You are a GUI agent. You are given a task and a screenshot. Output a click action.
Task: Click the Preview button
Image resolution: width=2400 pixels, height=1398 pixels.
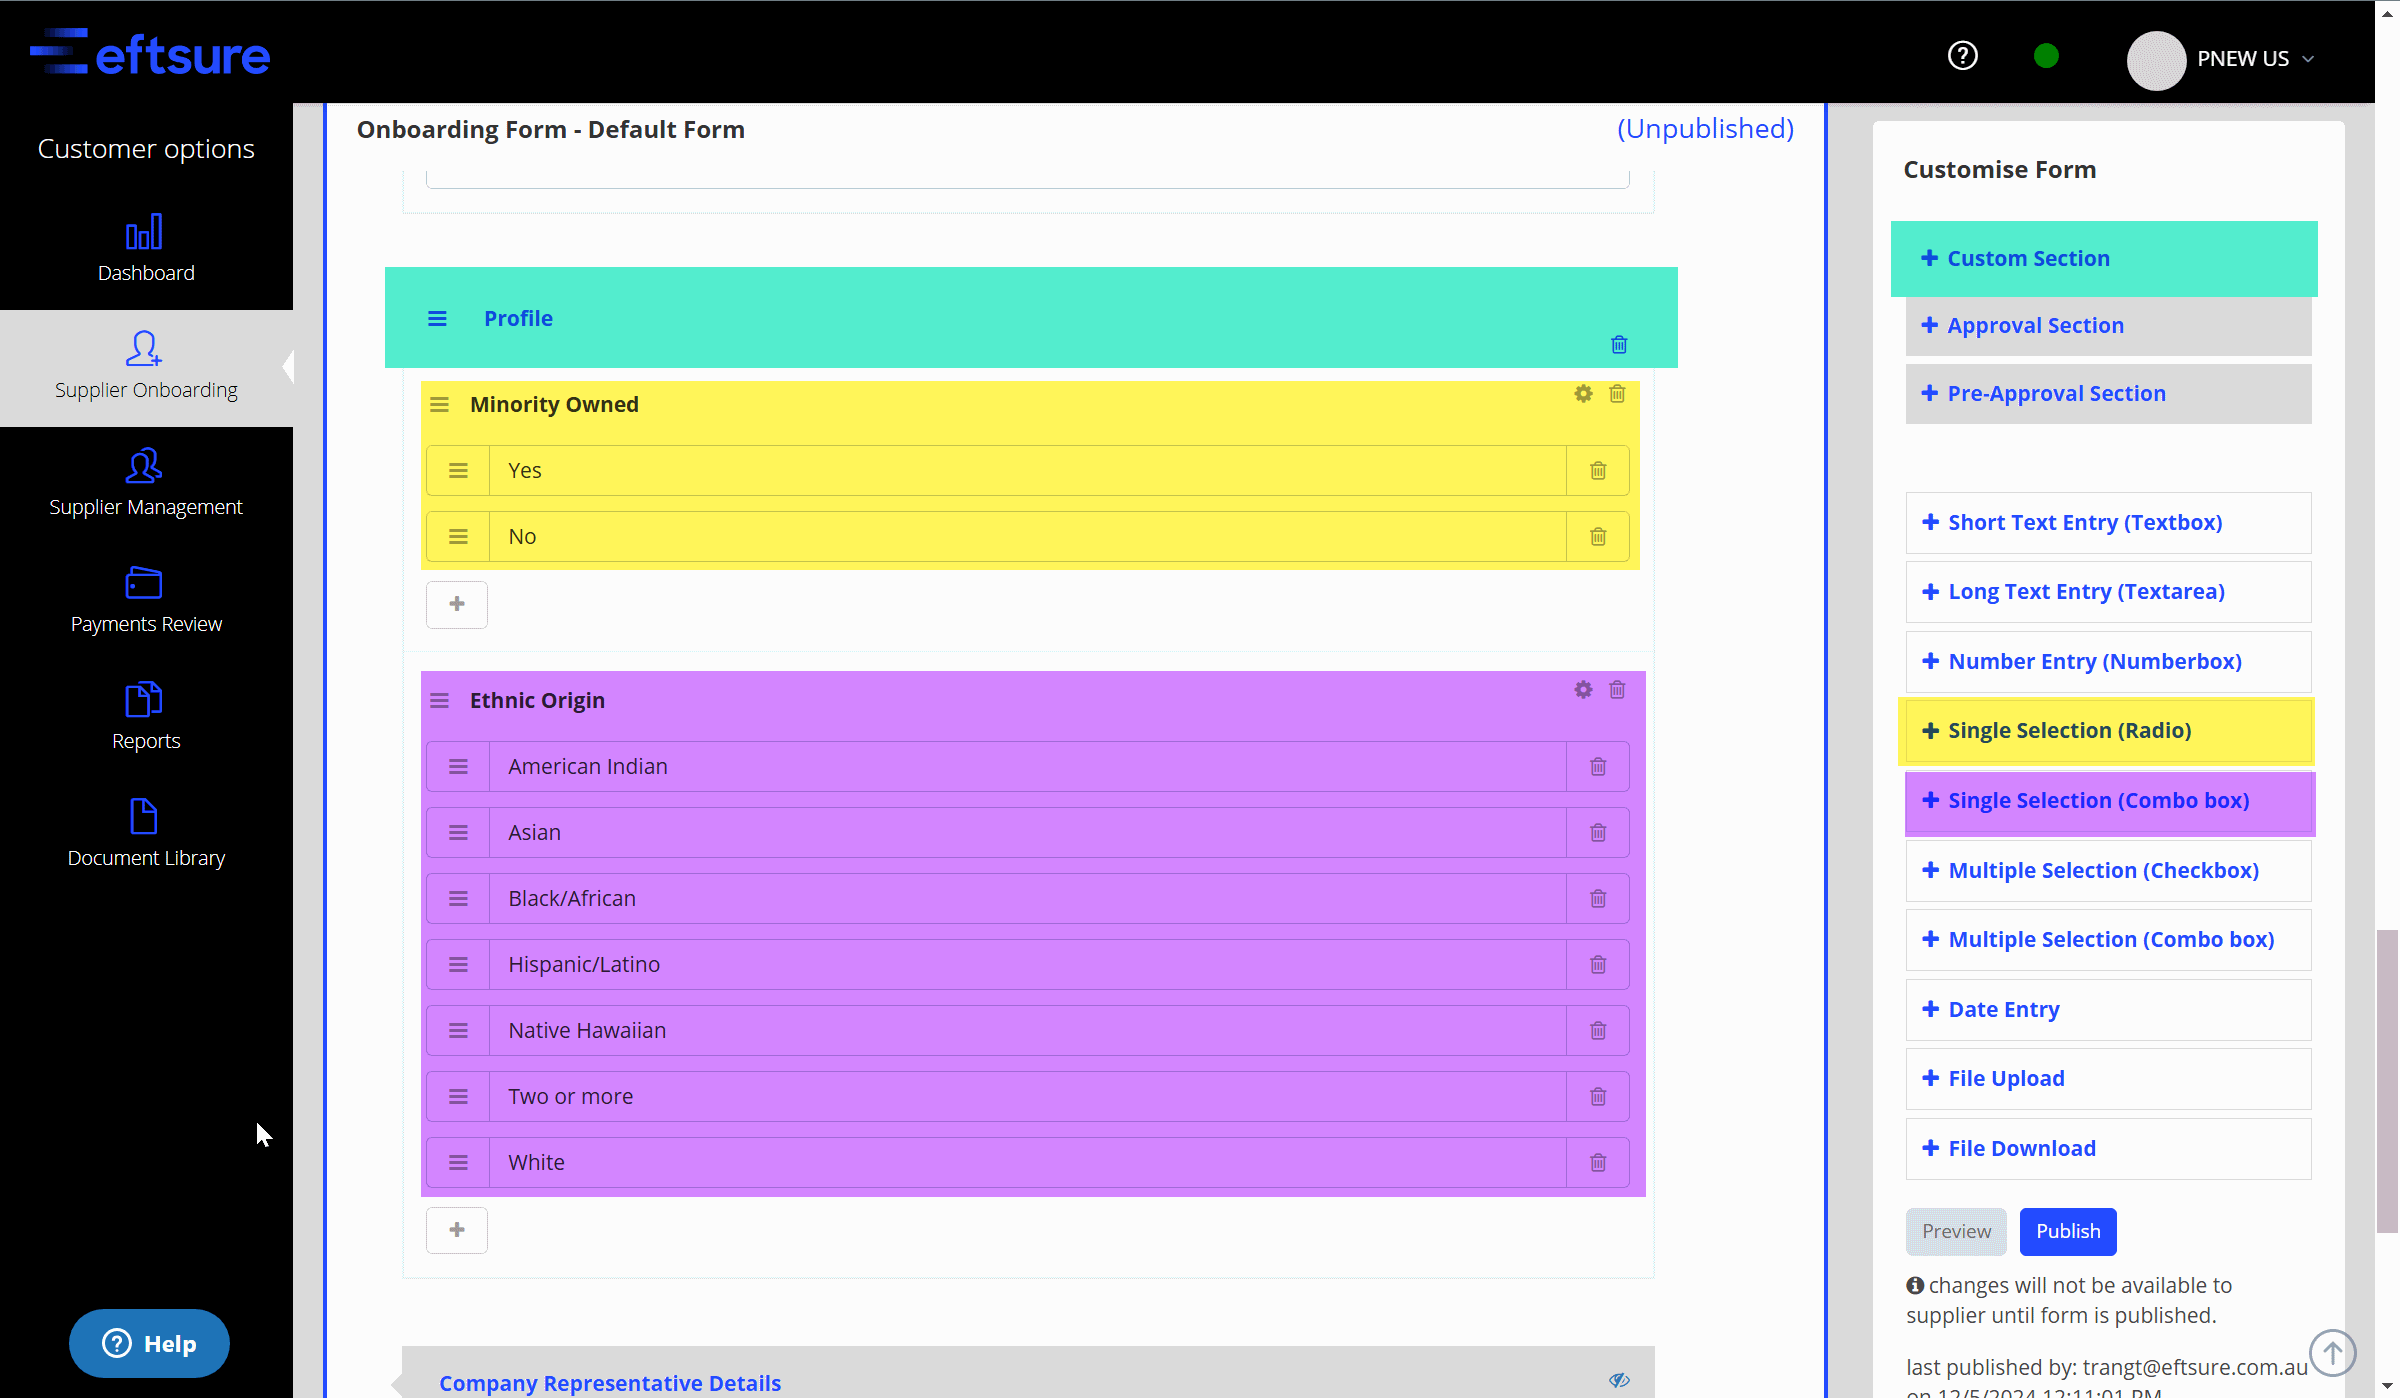(1956, 1231)
